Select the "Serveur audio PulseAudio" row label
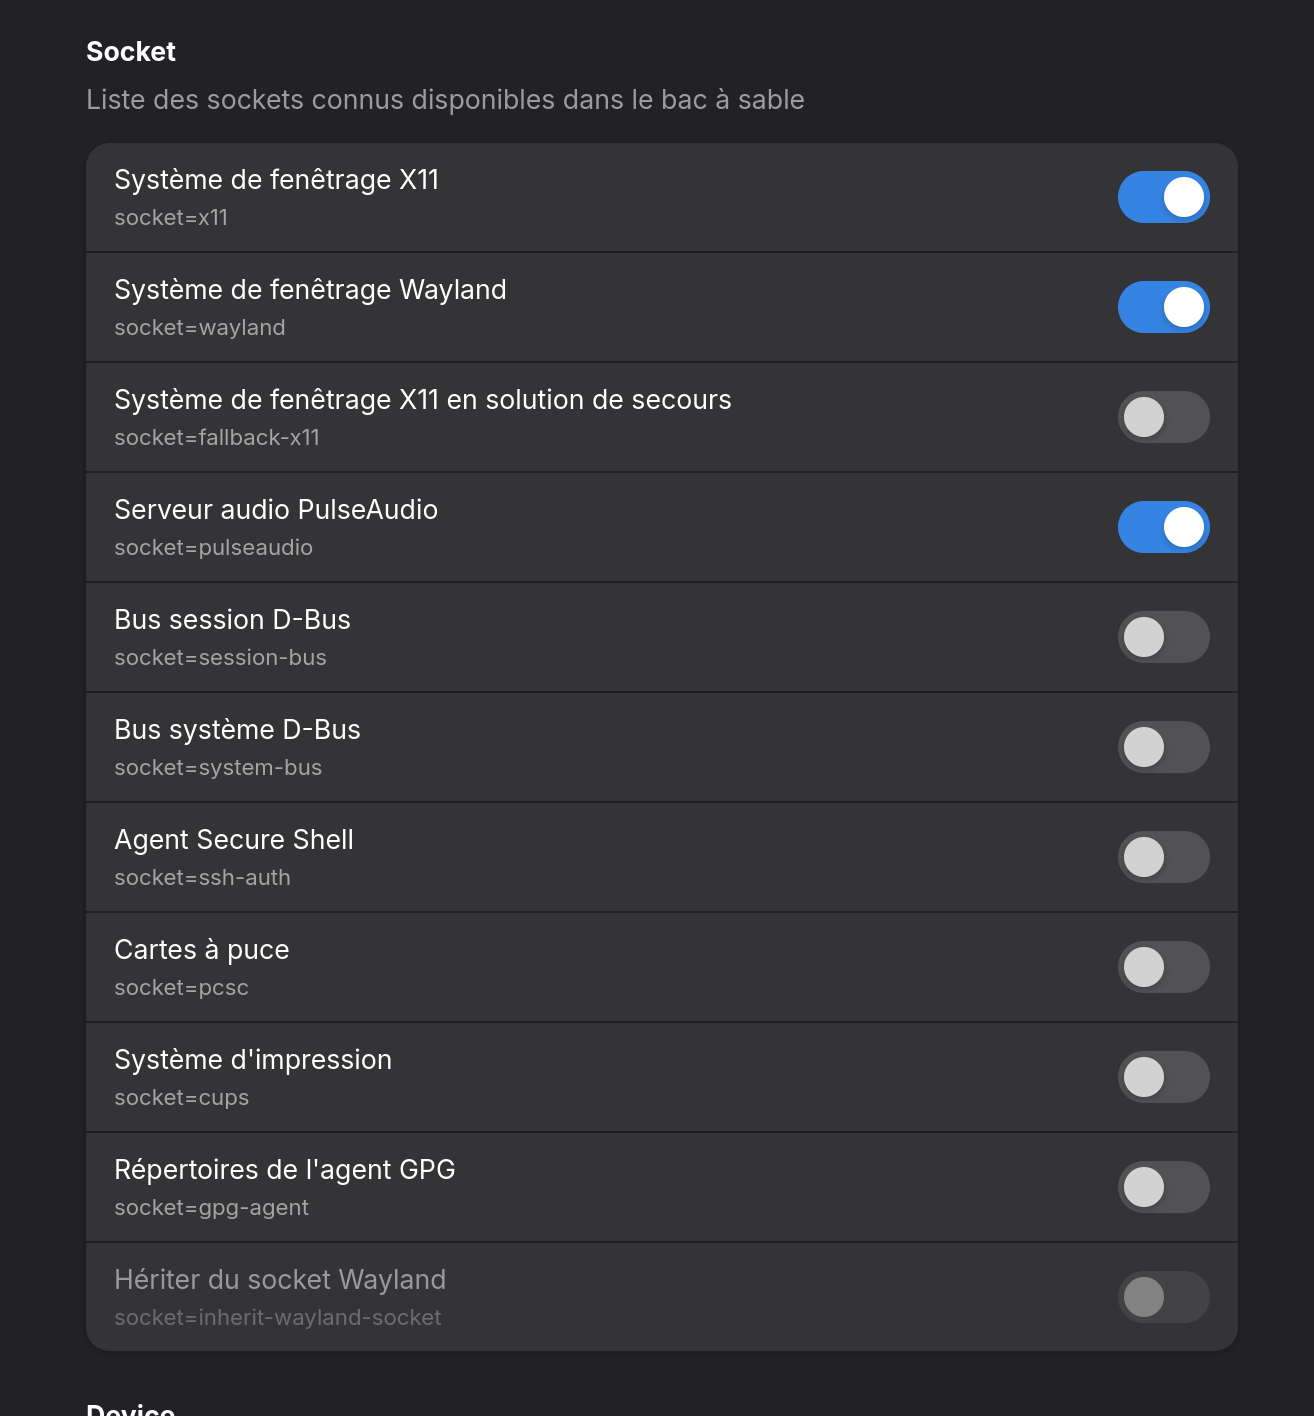This screenshot has width=1314, height=1416. click(276, 510)
